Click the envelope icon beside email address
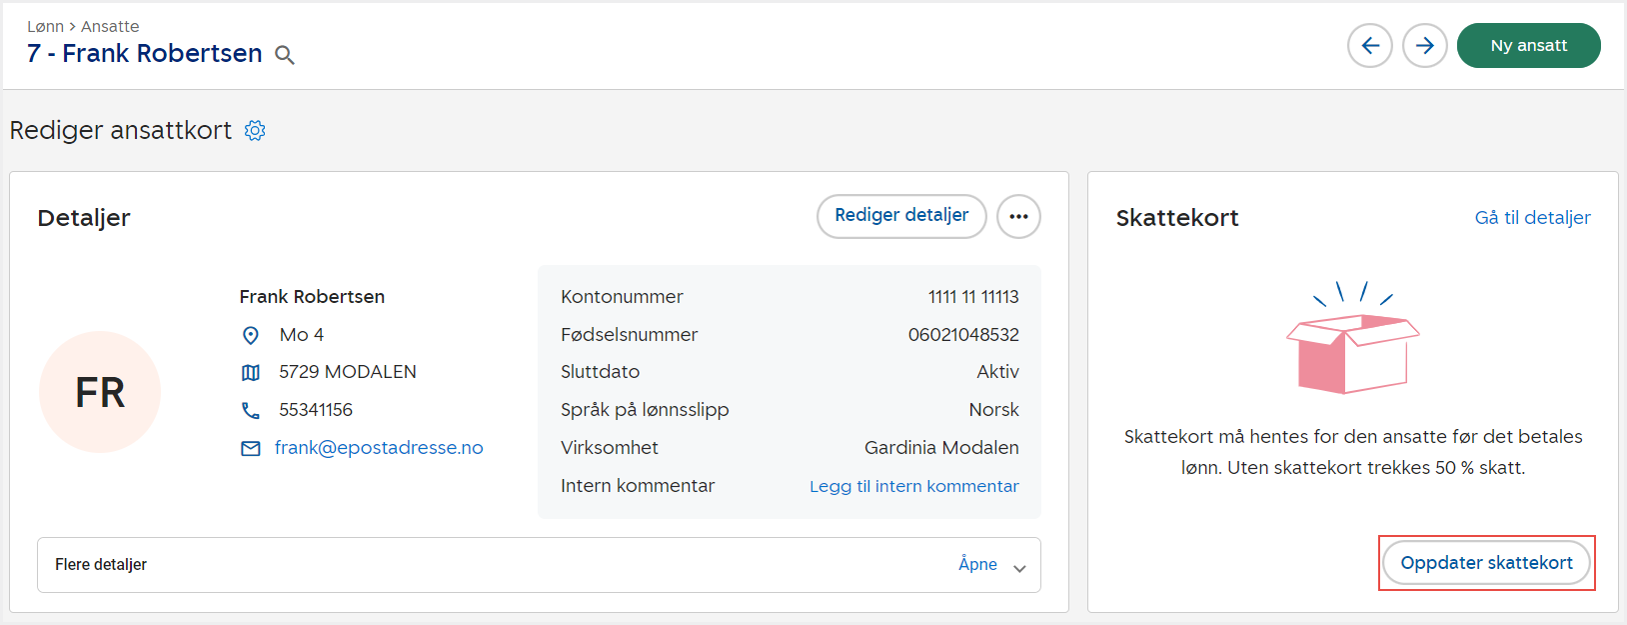 pos(251,449)
